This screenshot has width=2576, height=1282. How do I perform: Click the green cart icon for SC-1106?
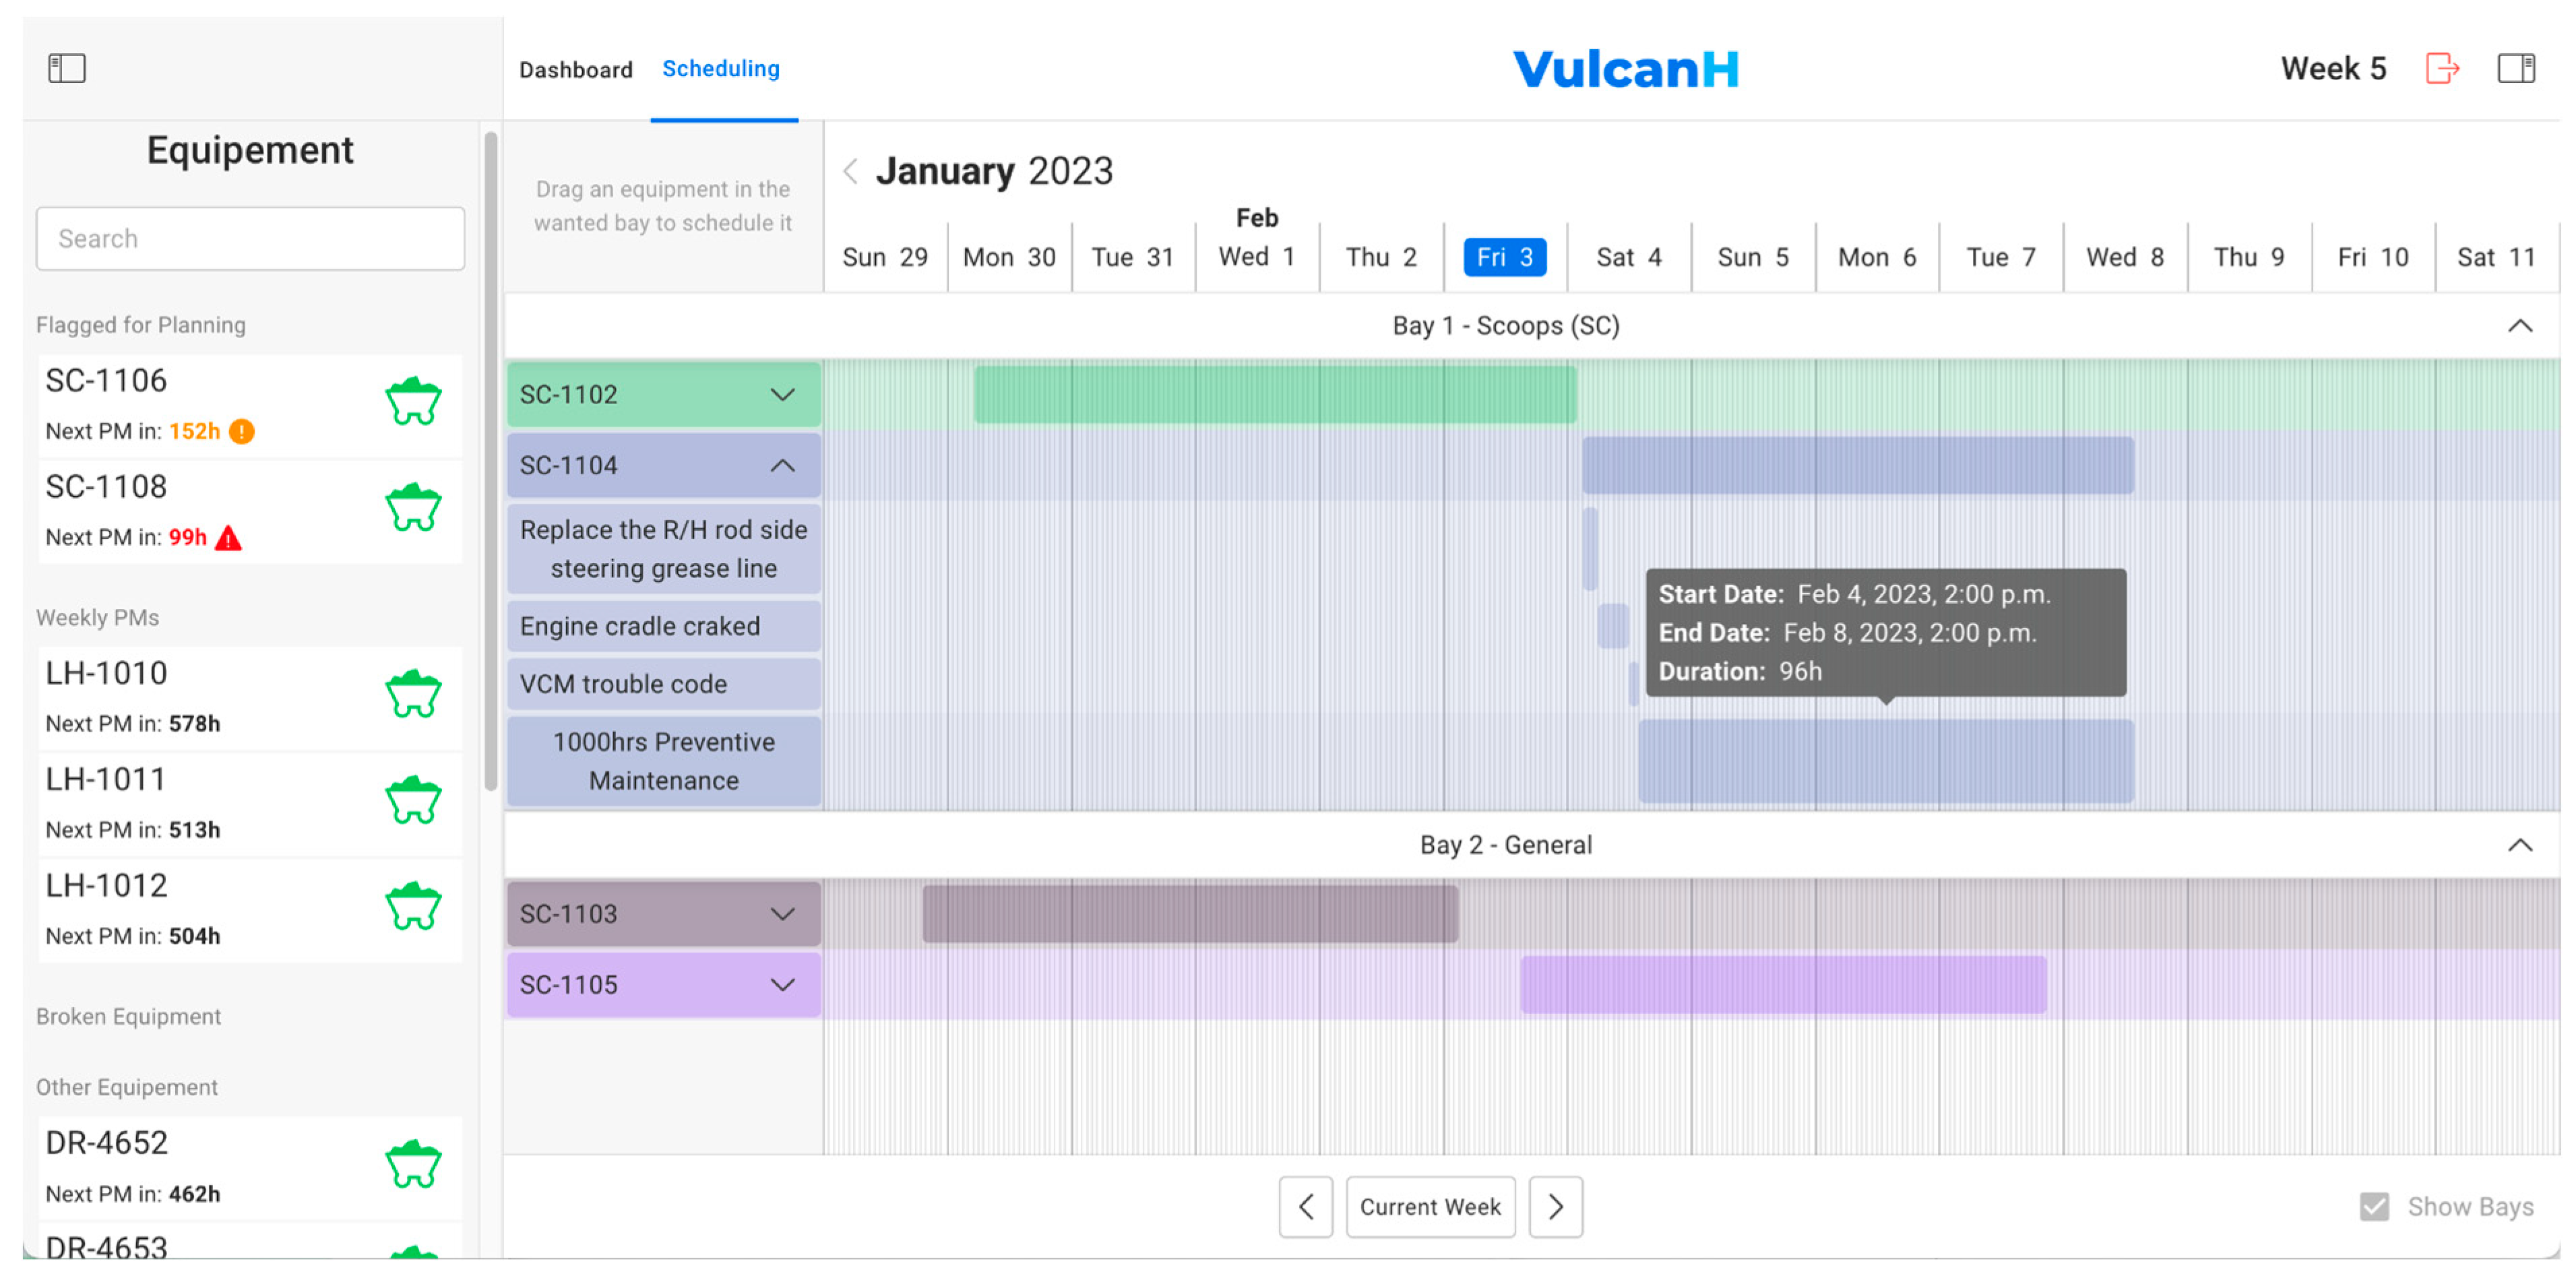(x=413, y=402)
